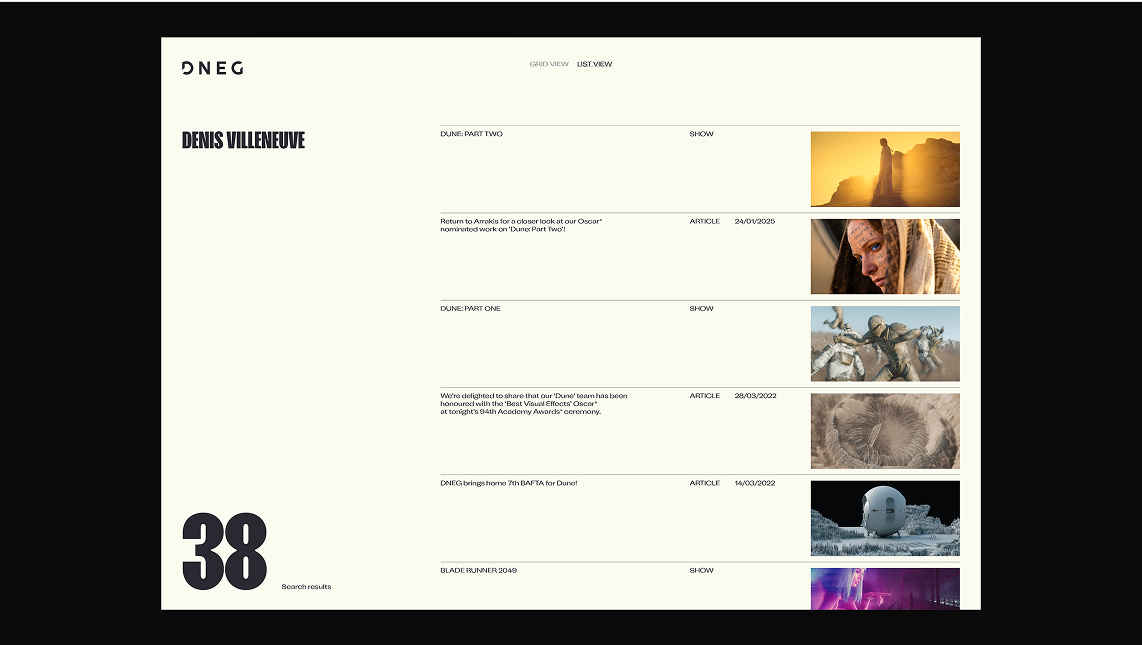Screen dimensions: 1142x645
Task: Open the DUNE: PART ONE show
Action: [x=470, y=309]
